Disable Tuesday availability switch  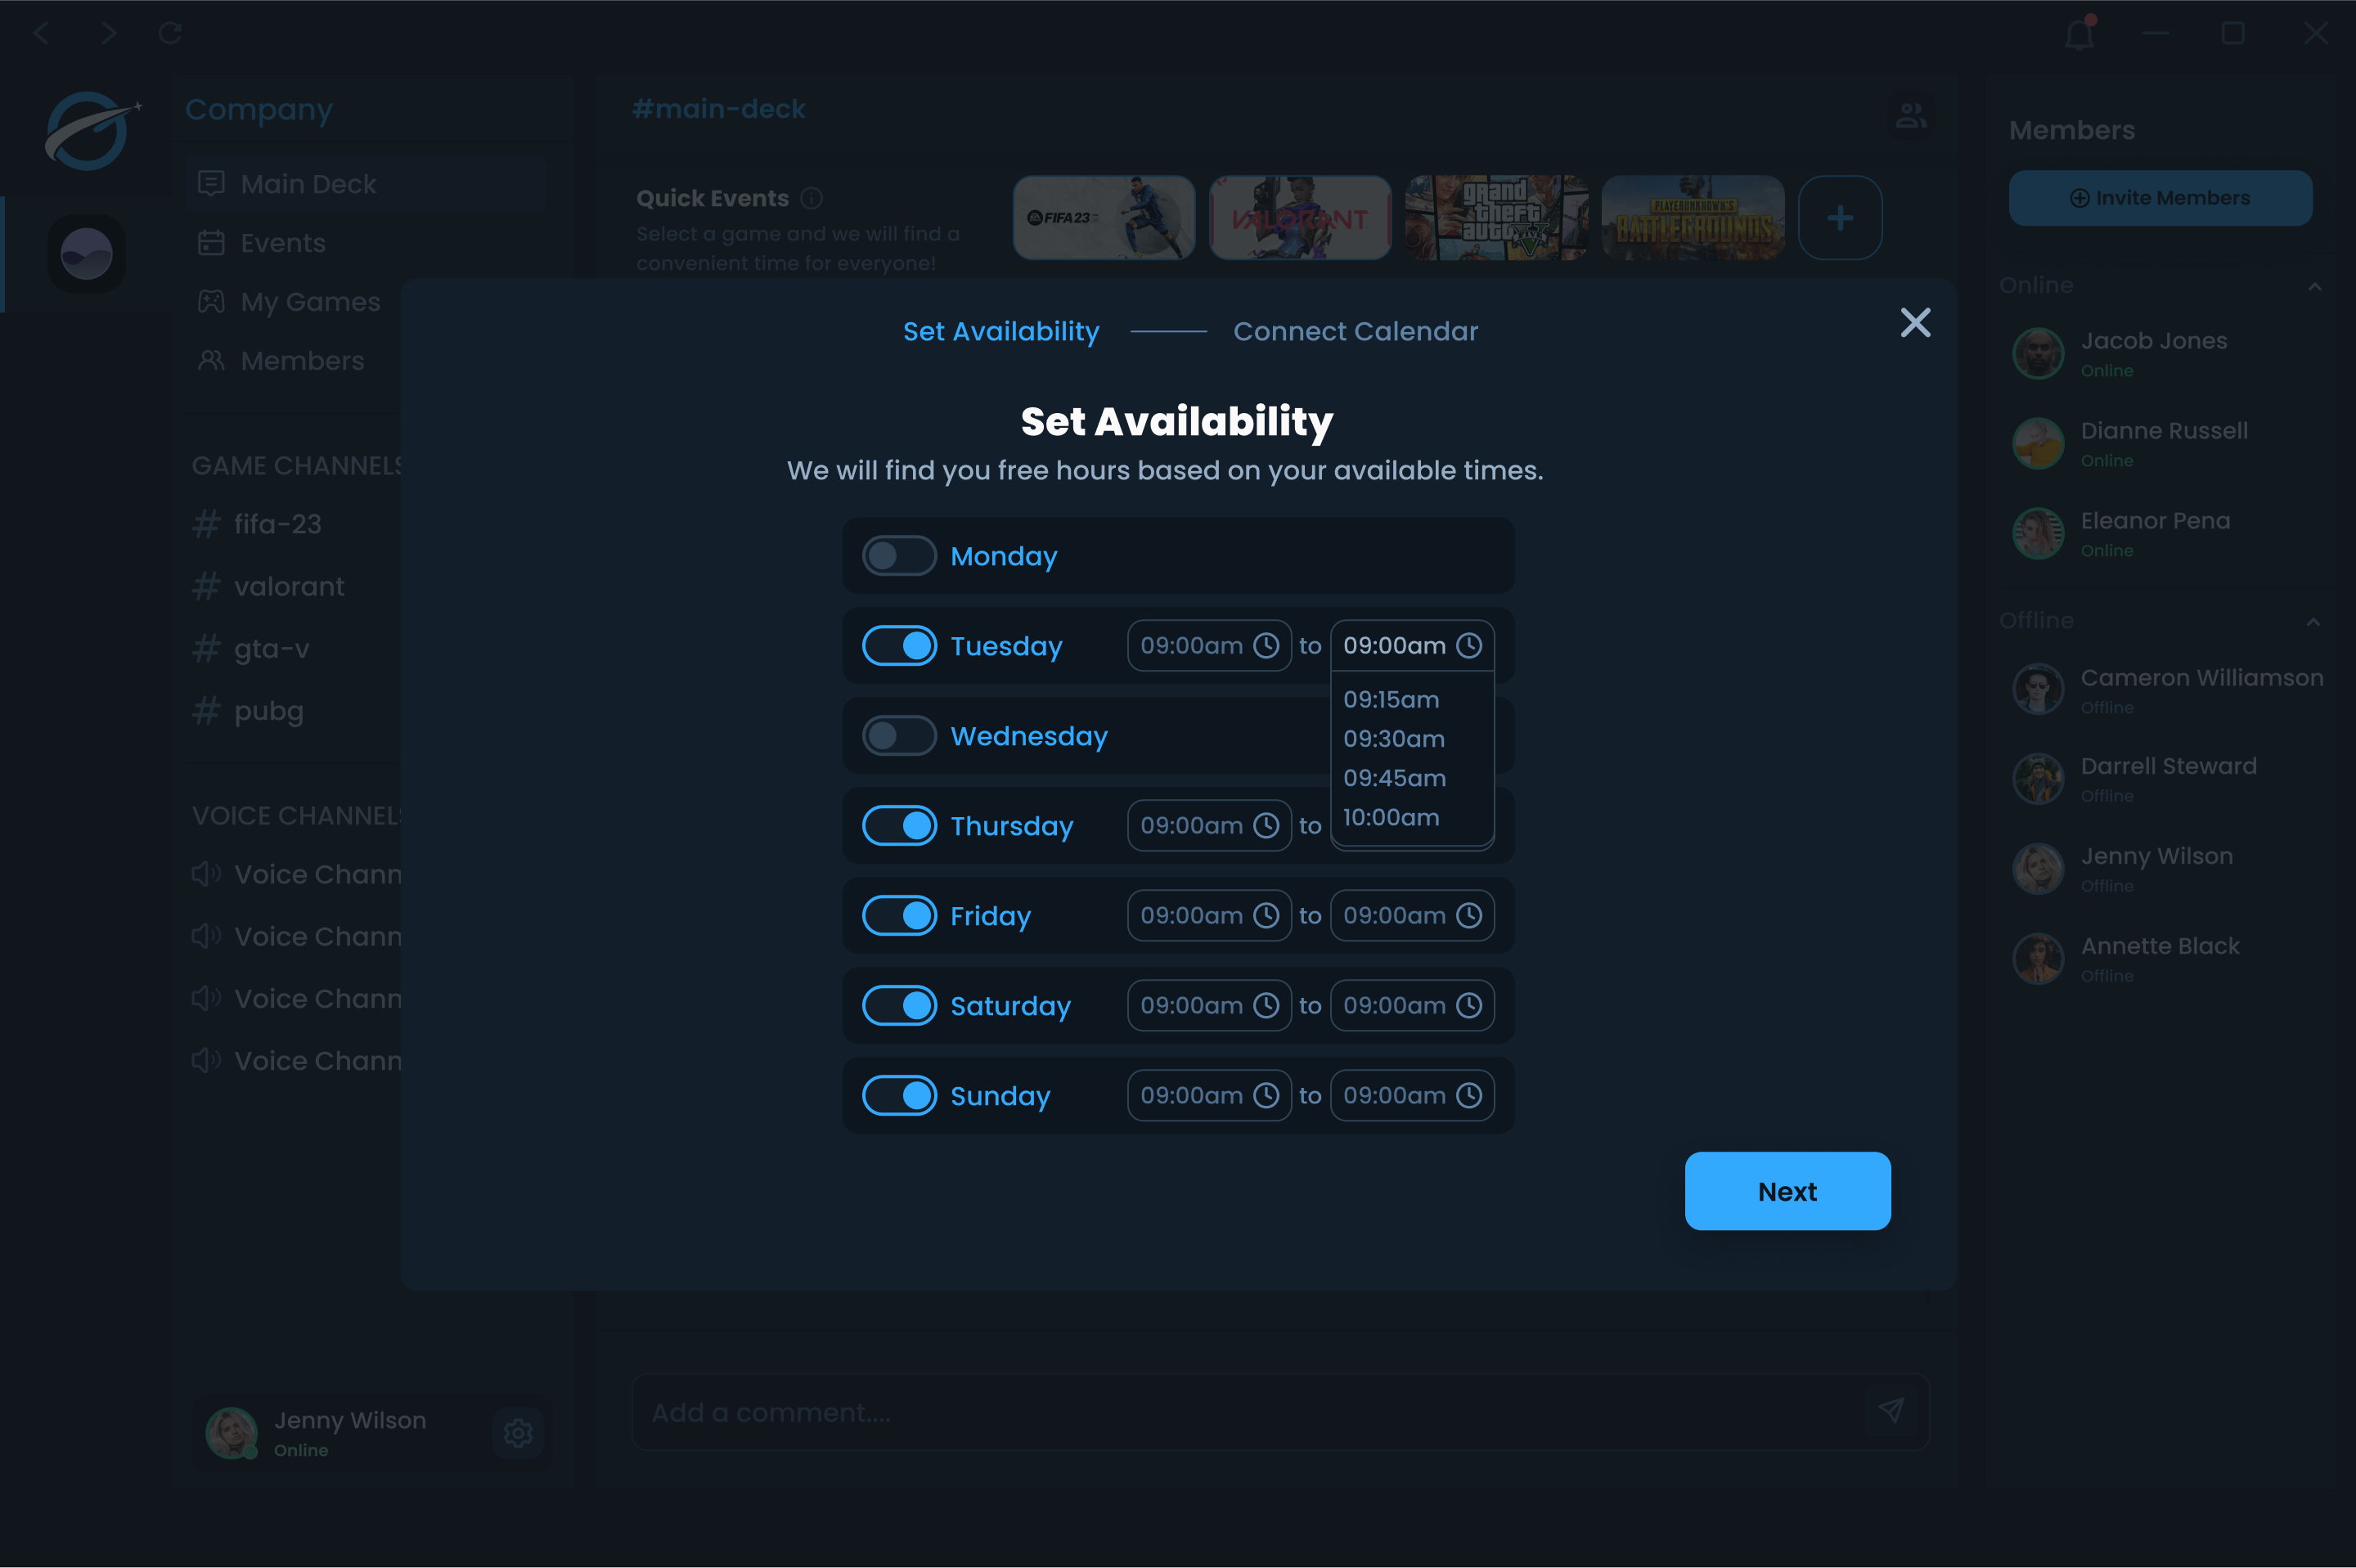[899, 646]
